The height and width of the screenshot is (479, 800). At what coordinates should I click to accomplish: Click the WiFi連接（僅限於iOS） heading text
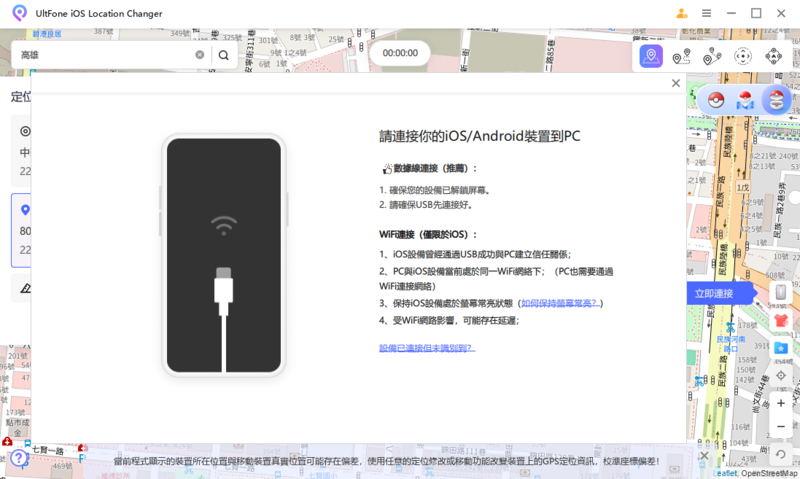[428, 235]
